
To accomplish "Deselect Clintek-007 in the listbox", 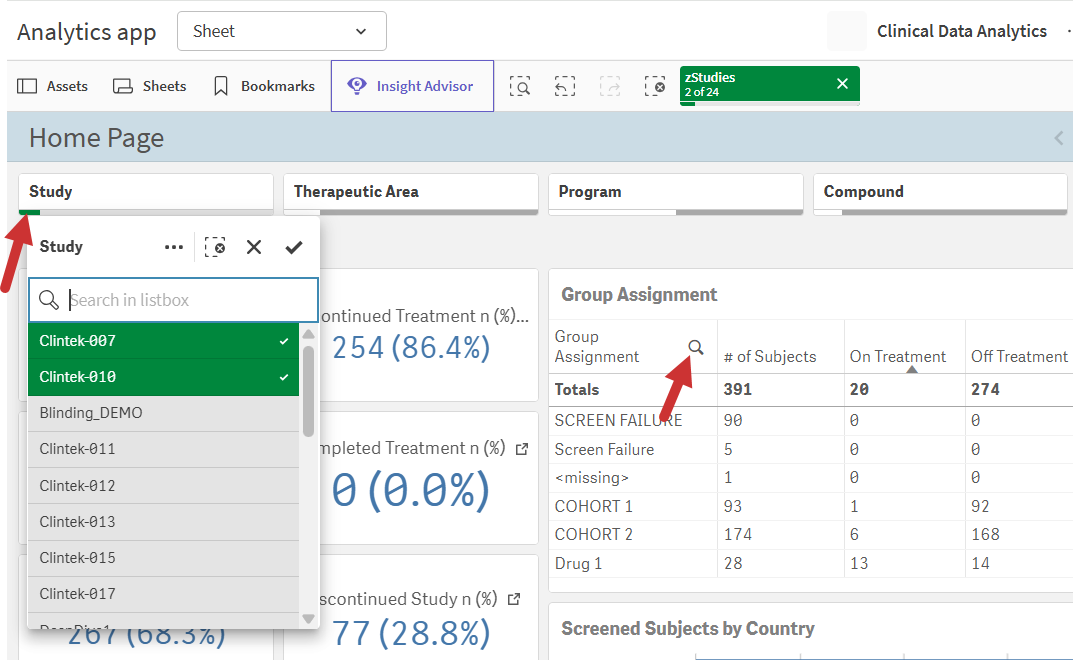I will tap(164, 341).
